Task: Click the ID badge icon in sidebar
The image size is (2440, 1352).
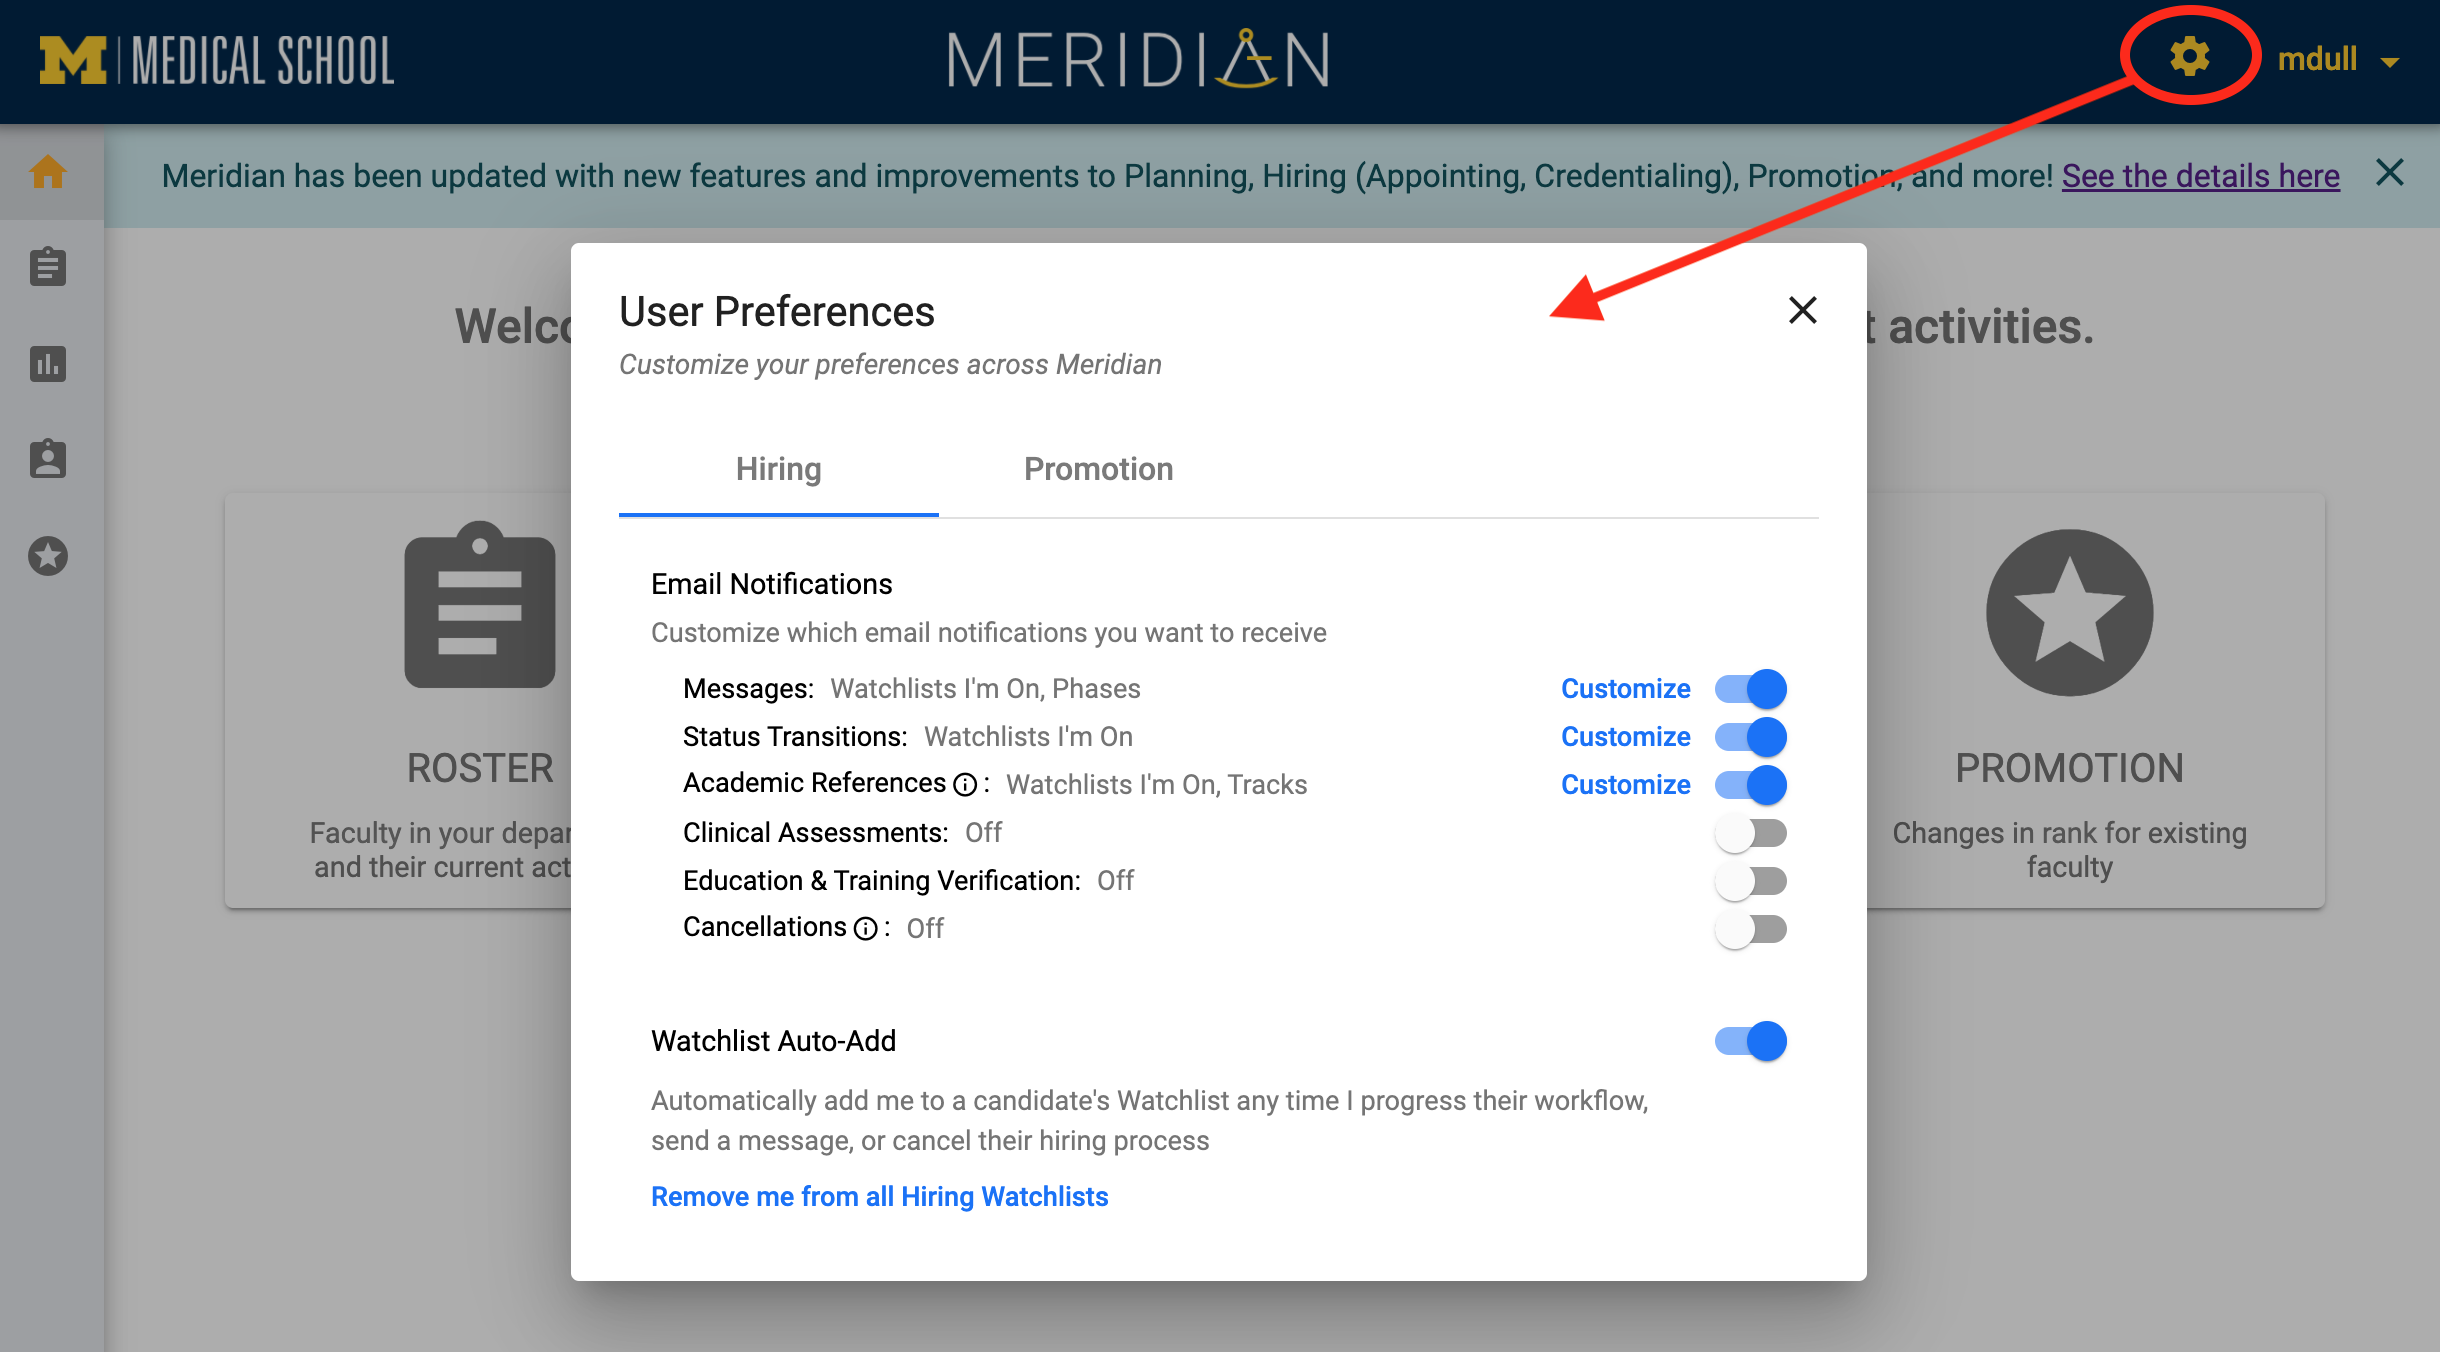Action: [x=48, y=459]
